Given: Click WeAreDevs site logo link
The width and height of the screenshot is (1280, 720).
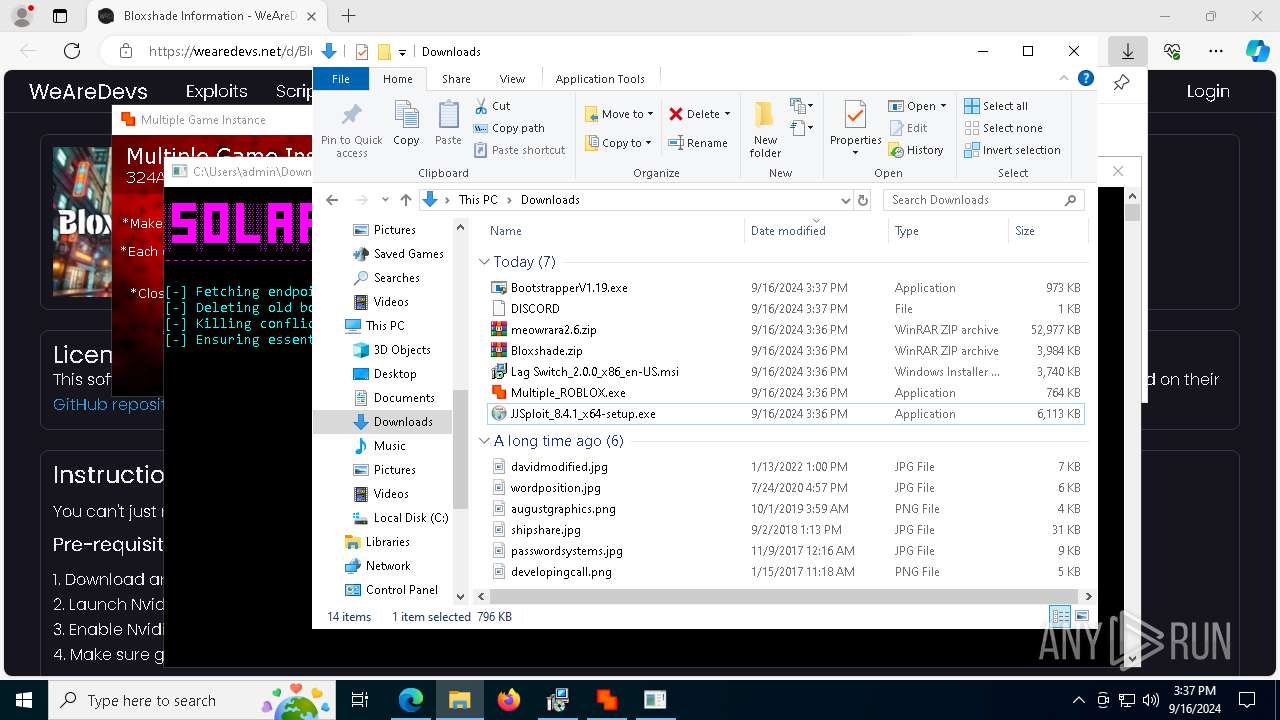Looking at the screenshot, I should [88, 91].
